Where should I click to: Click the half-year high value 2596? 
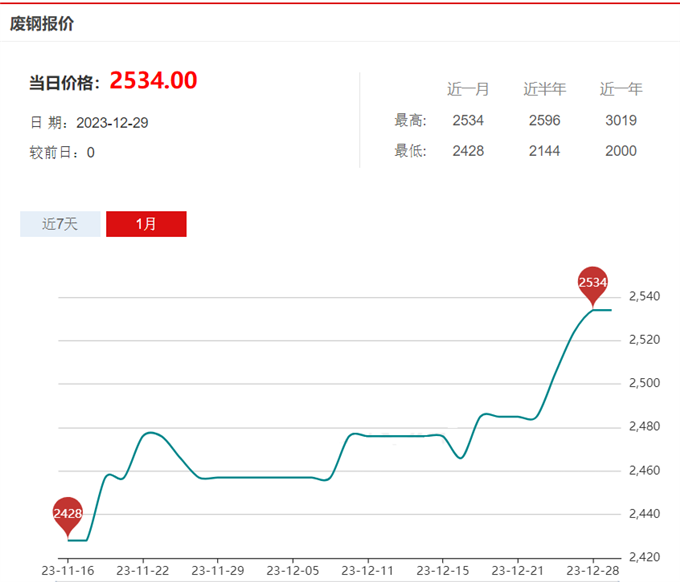tap(544, 120)
